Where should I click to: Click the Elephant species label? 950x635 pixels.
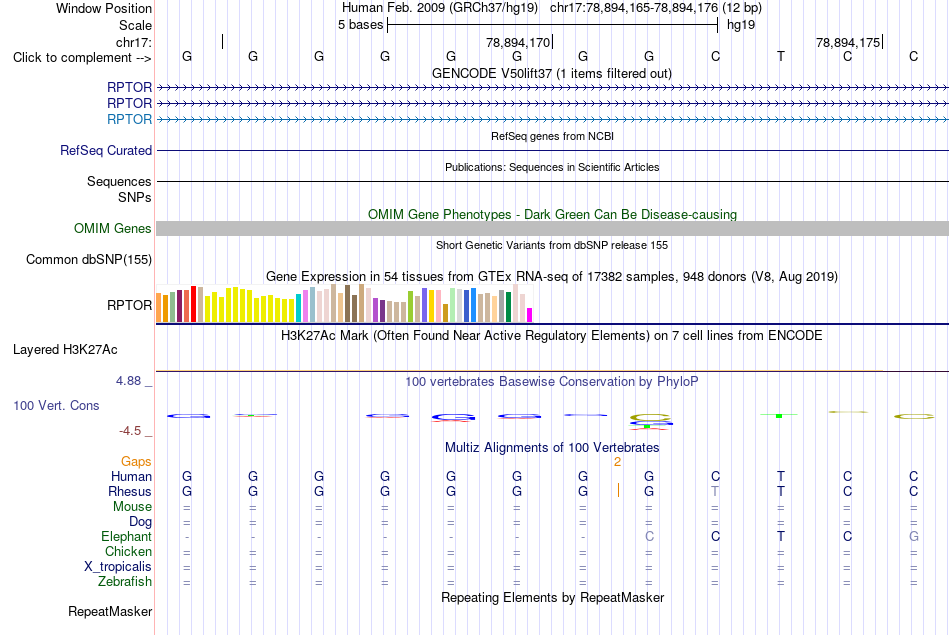pyautogui.click(x=127, y=536)
